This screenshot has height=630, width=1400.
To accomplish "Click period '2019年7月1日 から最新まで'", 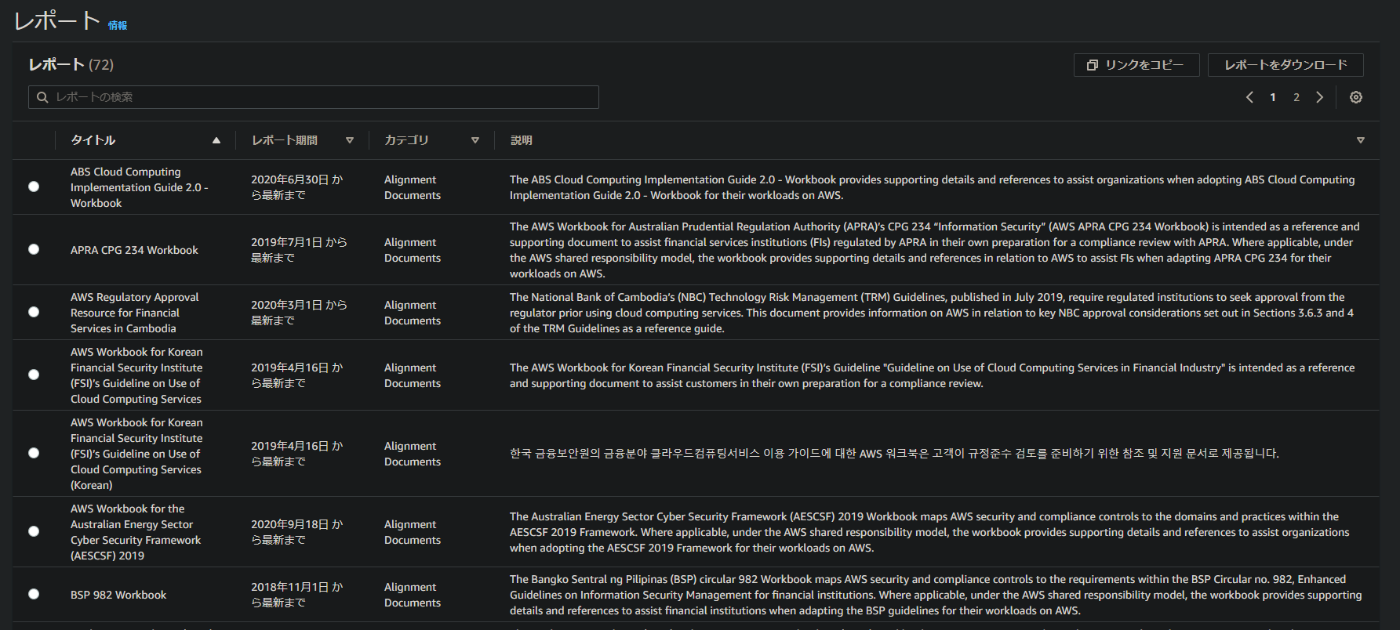I will (299, 250).
